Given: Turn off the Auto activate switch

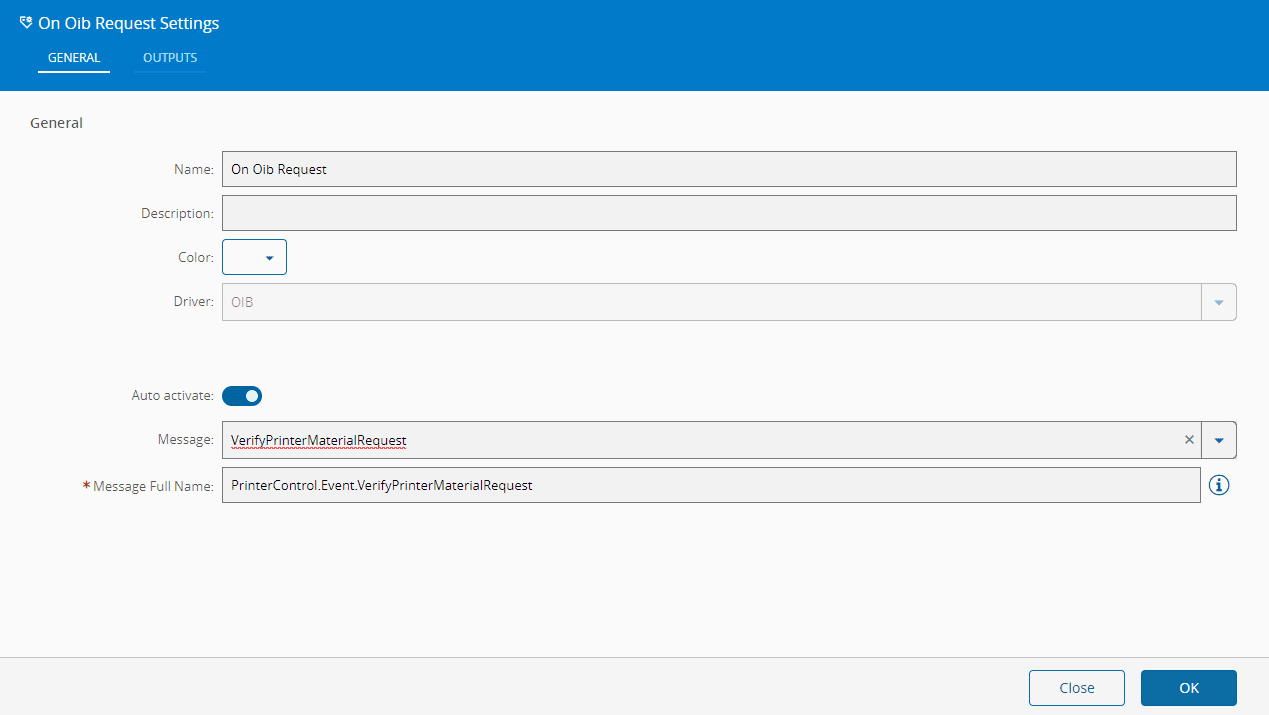Looking at the screenshot, I should (242, 396).
